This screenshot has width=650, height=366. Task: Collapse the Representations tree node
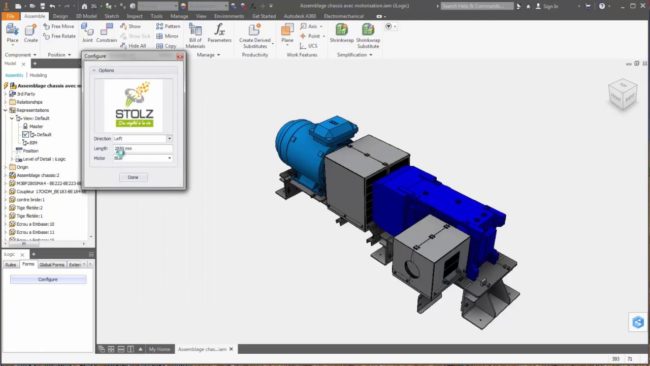6,110
